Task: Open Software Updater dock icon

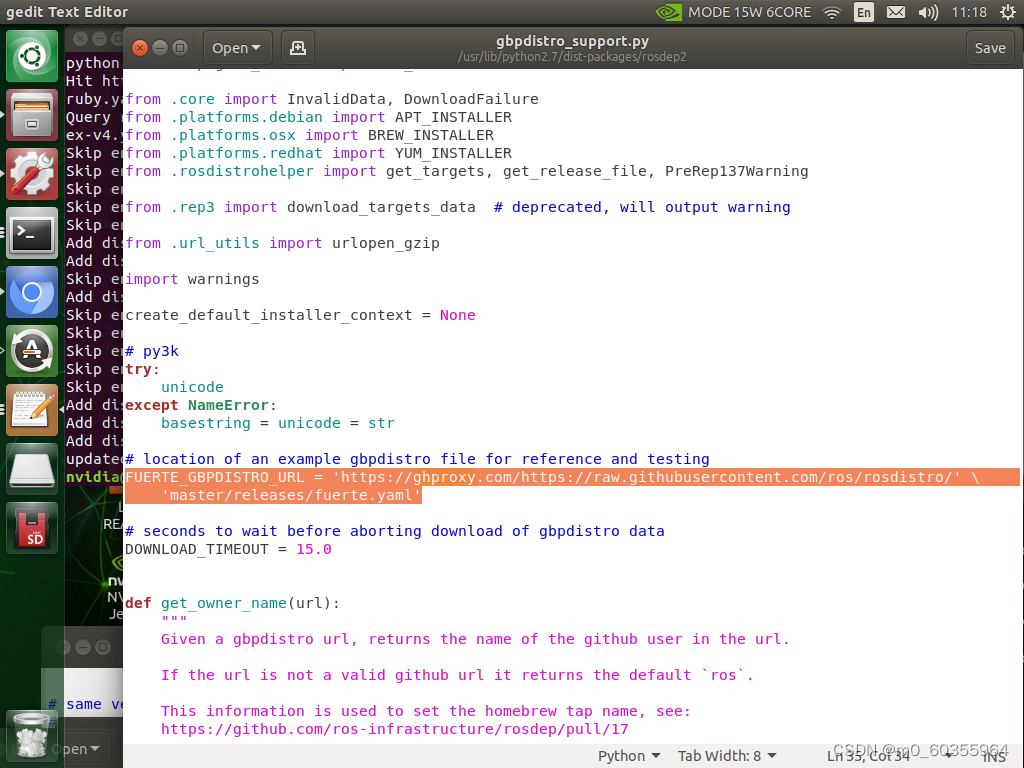Action: (x=32, y=351)
